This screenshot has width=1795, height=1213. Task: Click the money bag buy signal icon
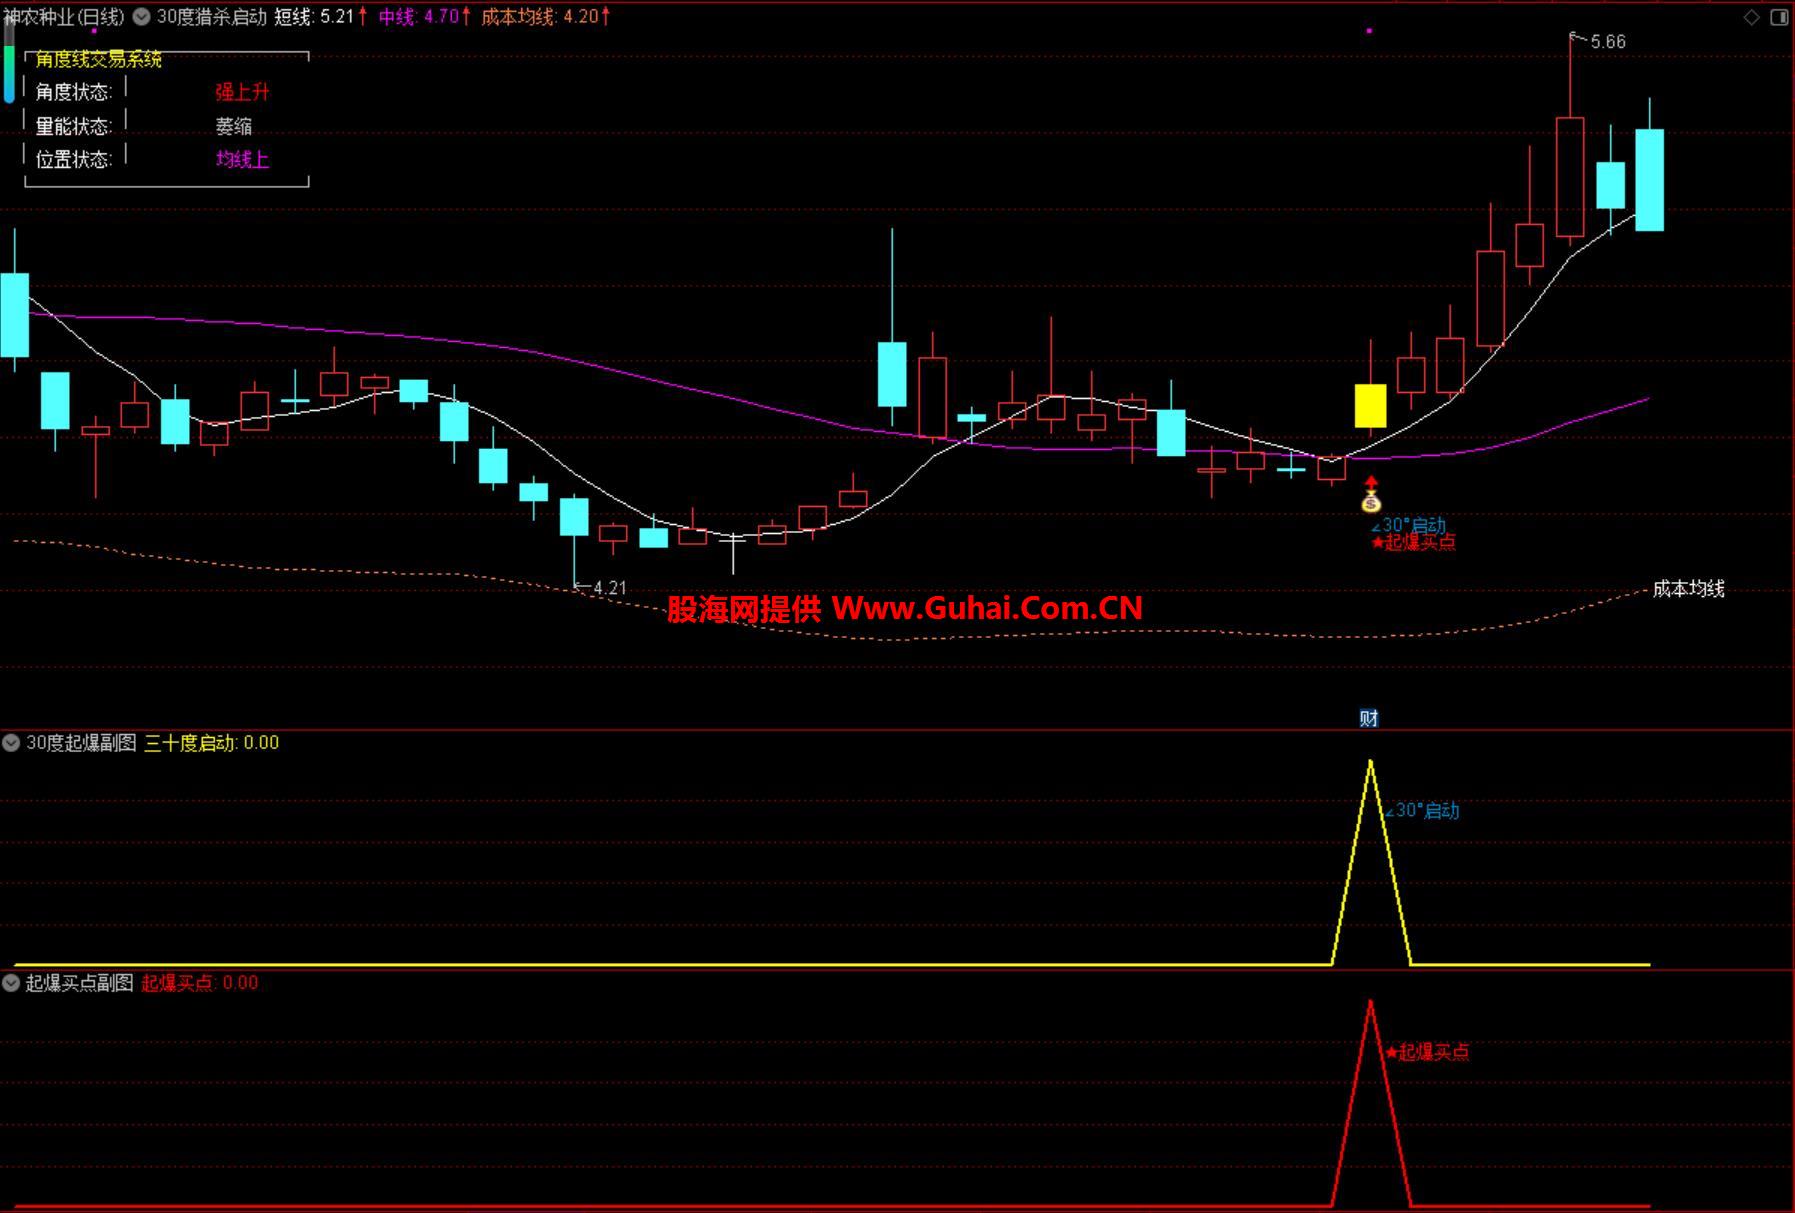(1371, 501)
